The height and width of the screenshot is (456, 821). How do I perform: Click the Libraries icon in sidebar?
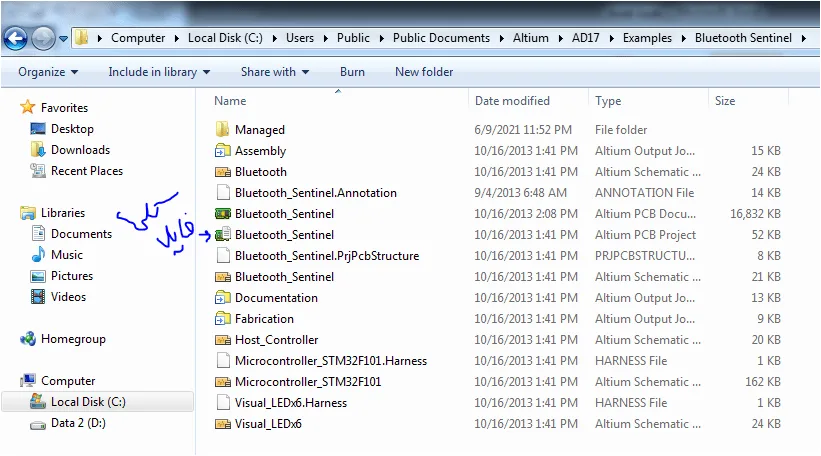pos(27,213)
